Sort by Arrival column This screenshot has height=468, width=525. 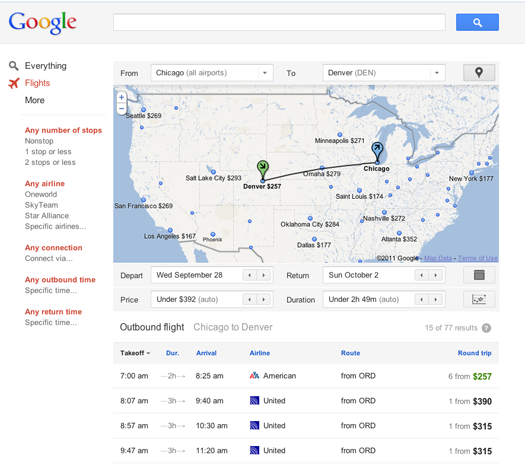click(206, 353)
